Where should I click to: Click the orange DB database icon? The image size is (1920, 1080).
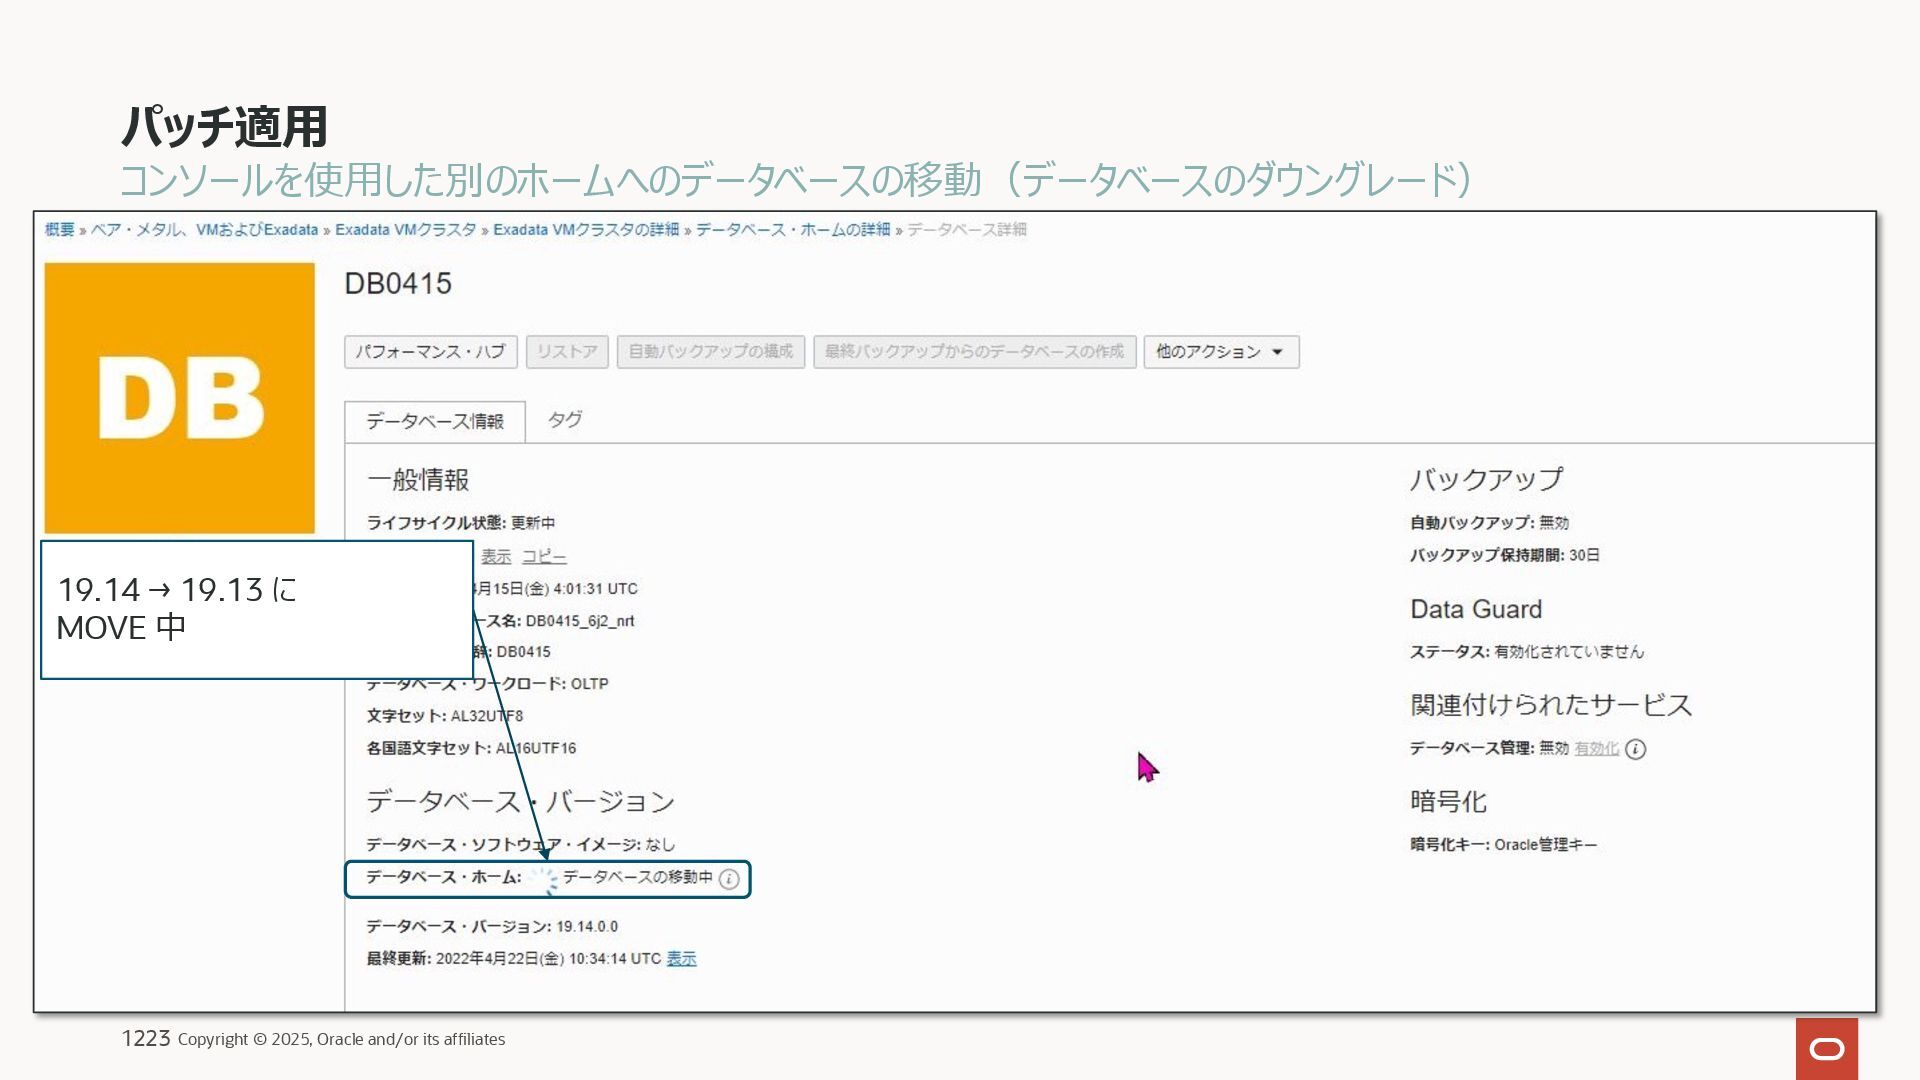click(x=179, y=398)
